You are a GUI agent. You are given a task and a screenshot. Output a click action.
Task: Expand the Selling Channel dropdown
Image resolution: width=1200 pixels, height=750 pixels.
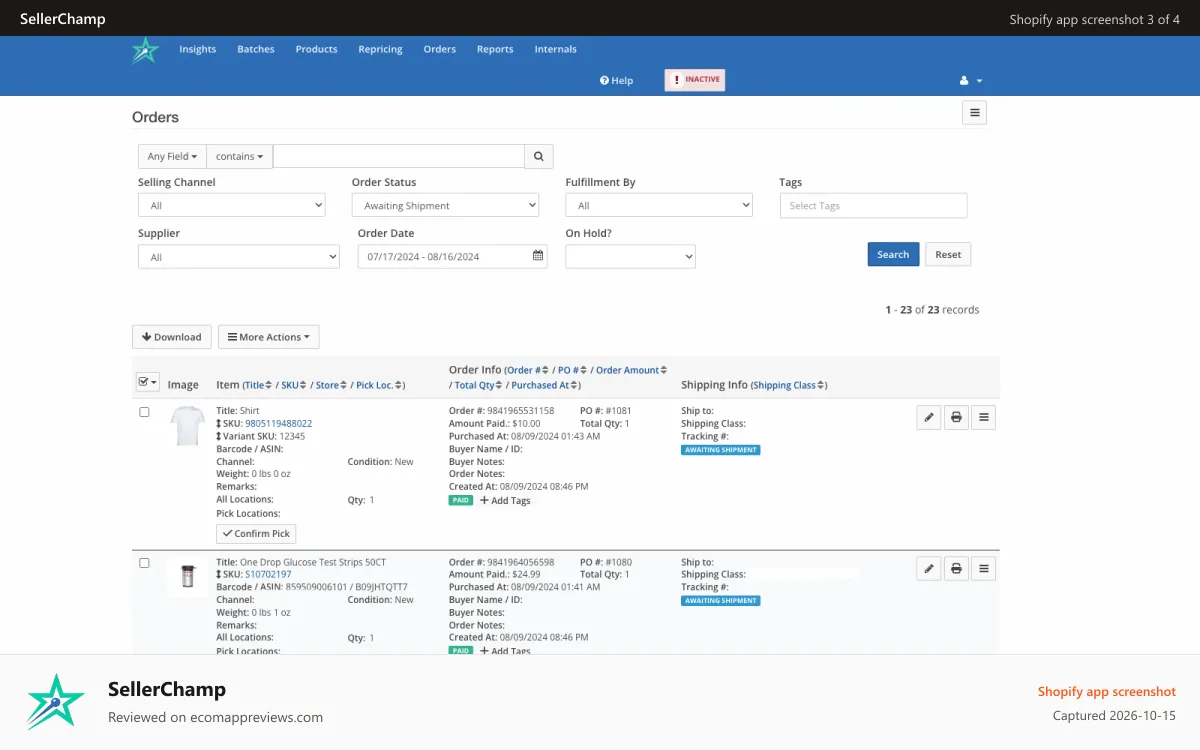pyautogui.click(x=232, y=205)
